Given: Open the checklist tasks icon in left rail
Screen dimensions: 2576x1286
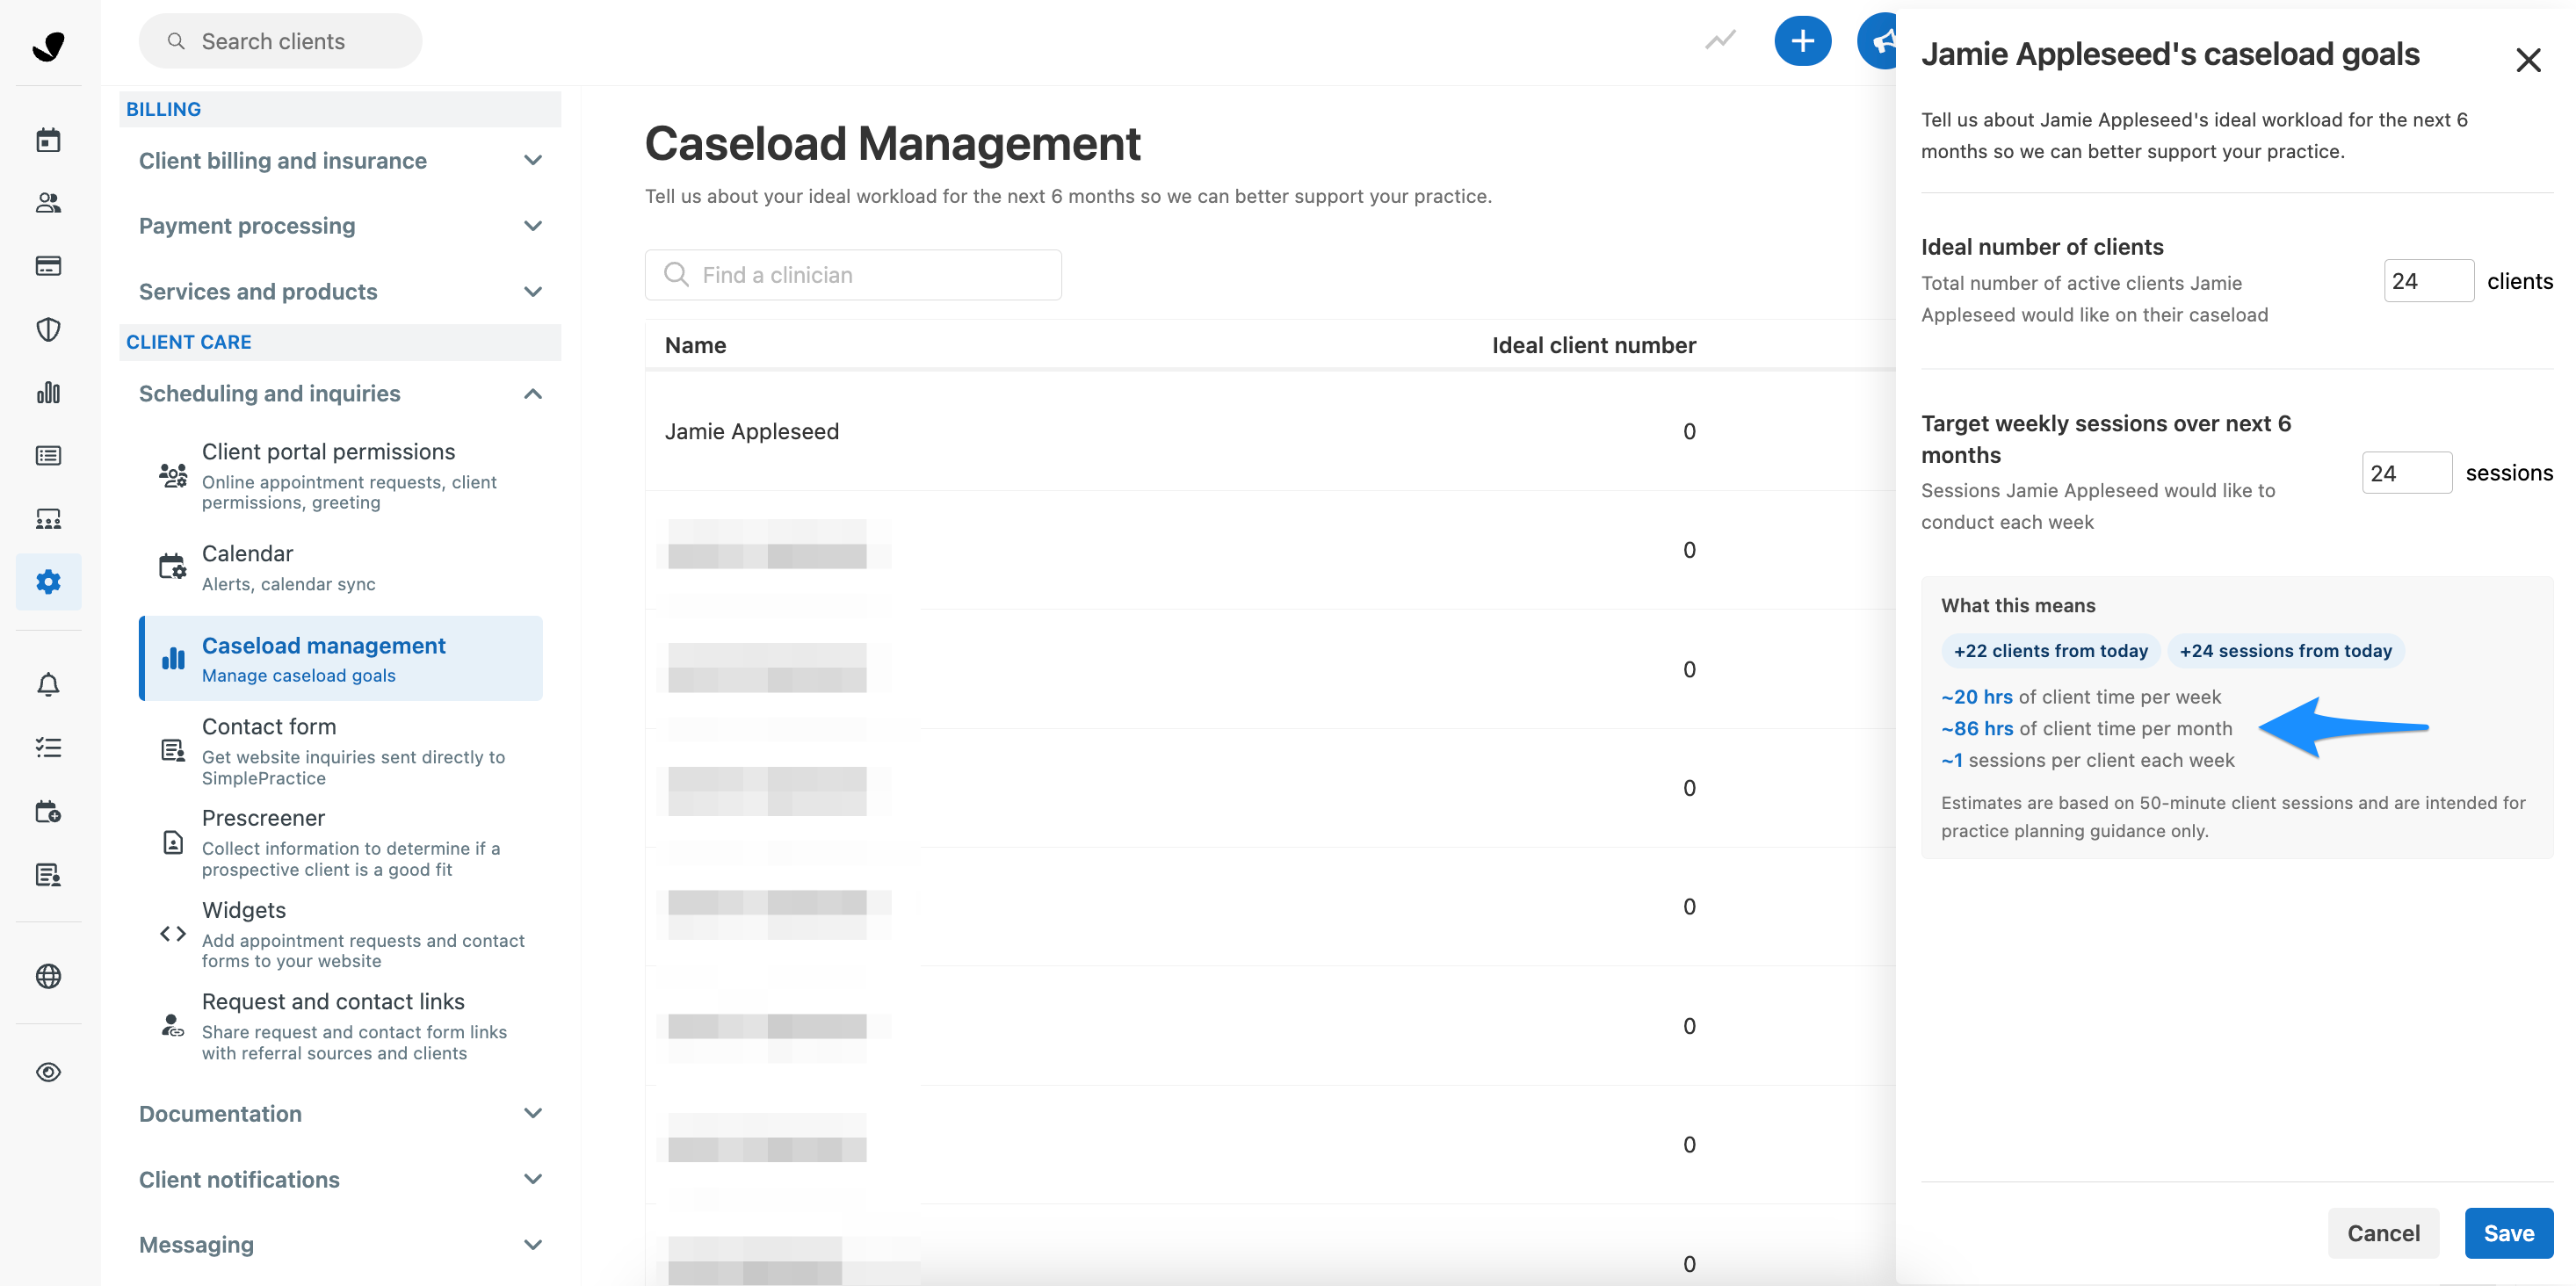Looking at the screenshot, I should 48,748.
